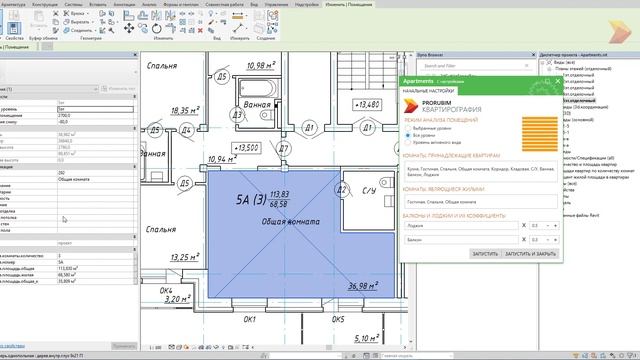Click the Вырезать cut geometry tool
This screenshot has width=640, height=360.
point(78,22)
